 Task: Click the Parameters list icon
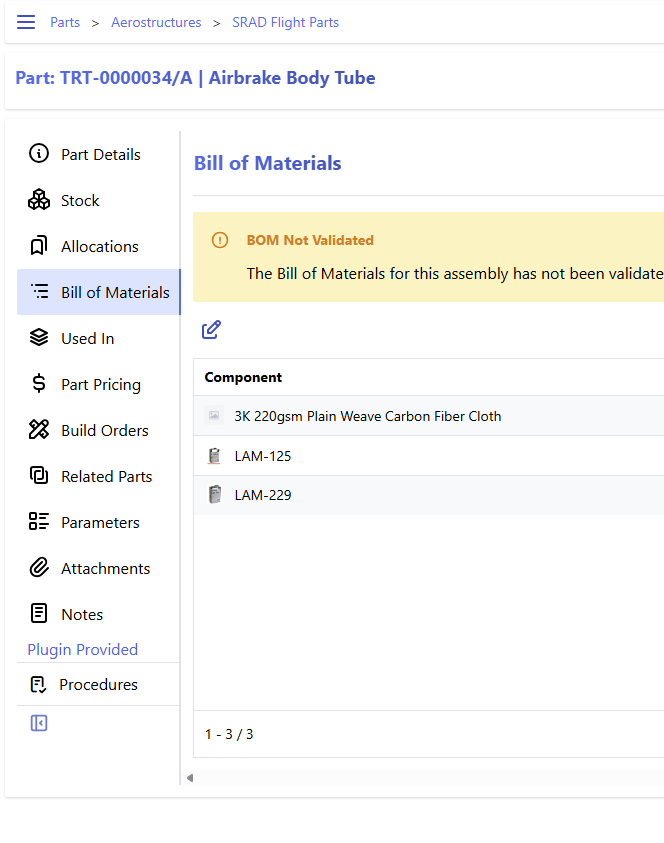(x=39, y=521)
